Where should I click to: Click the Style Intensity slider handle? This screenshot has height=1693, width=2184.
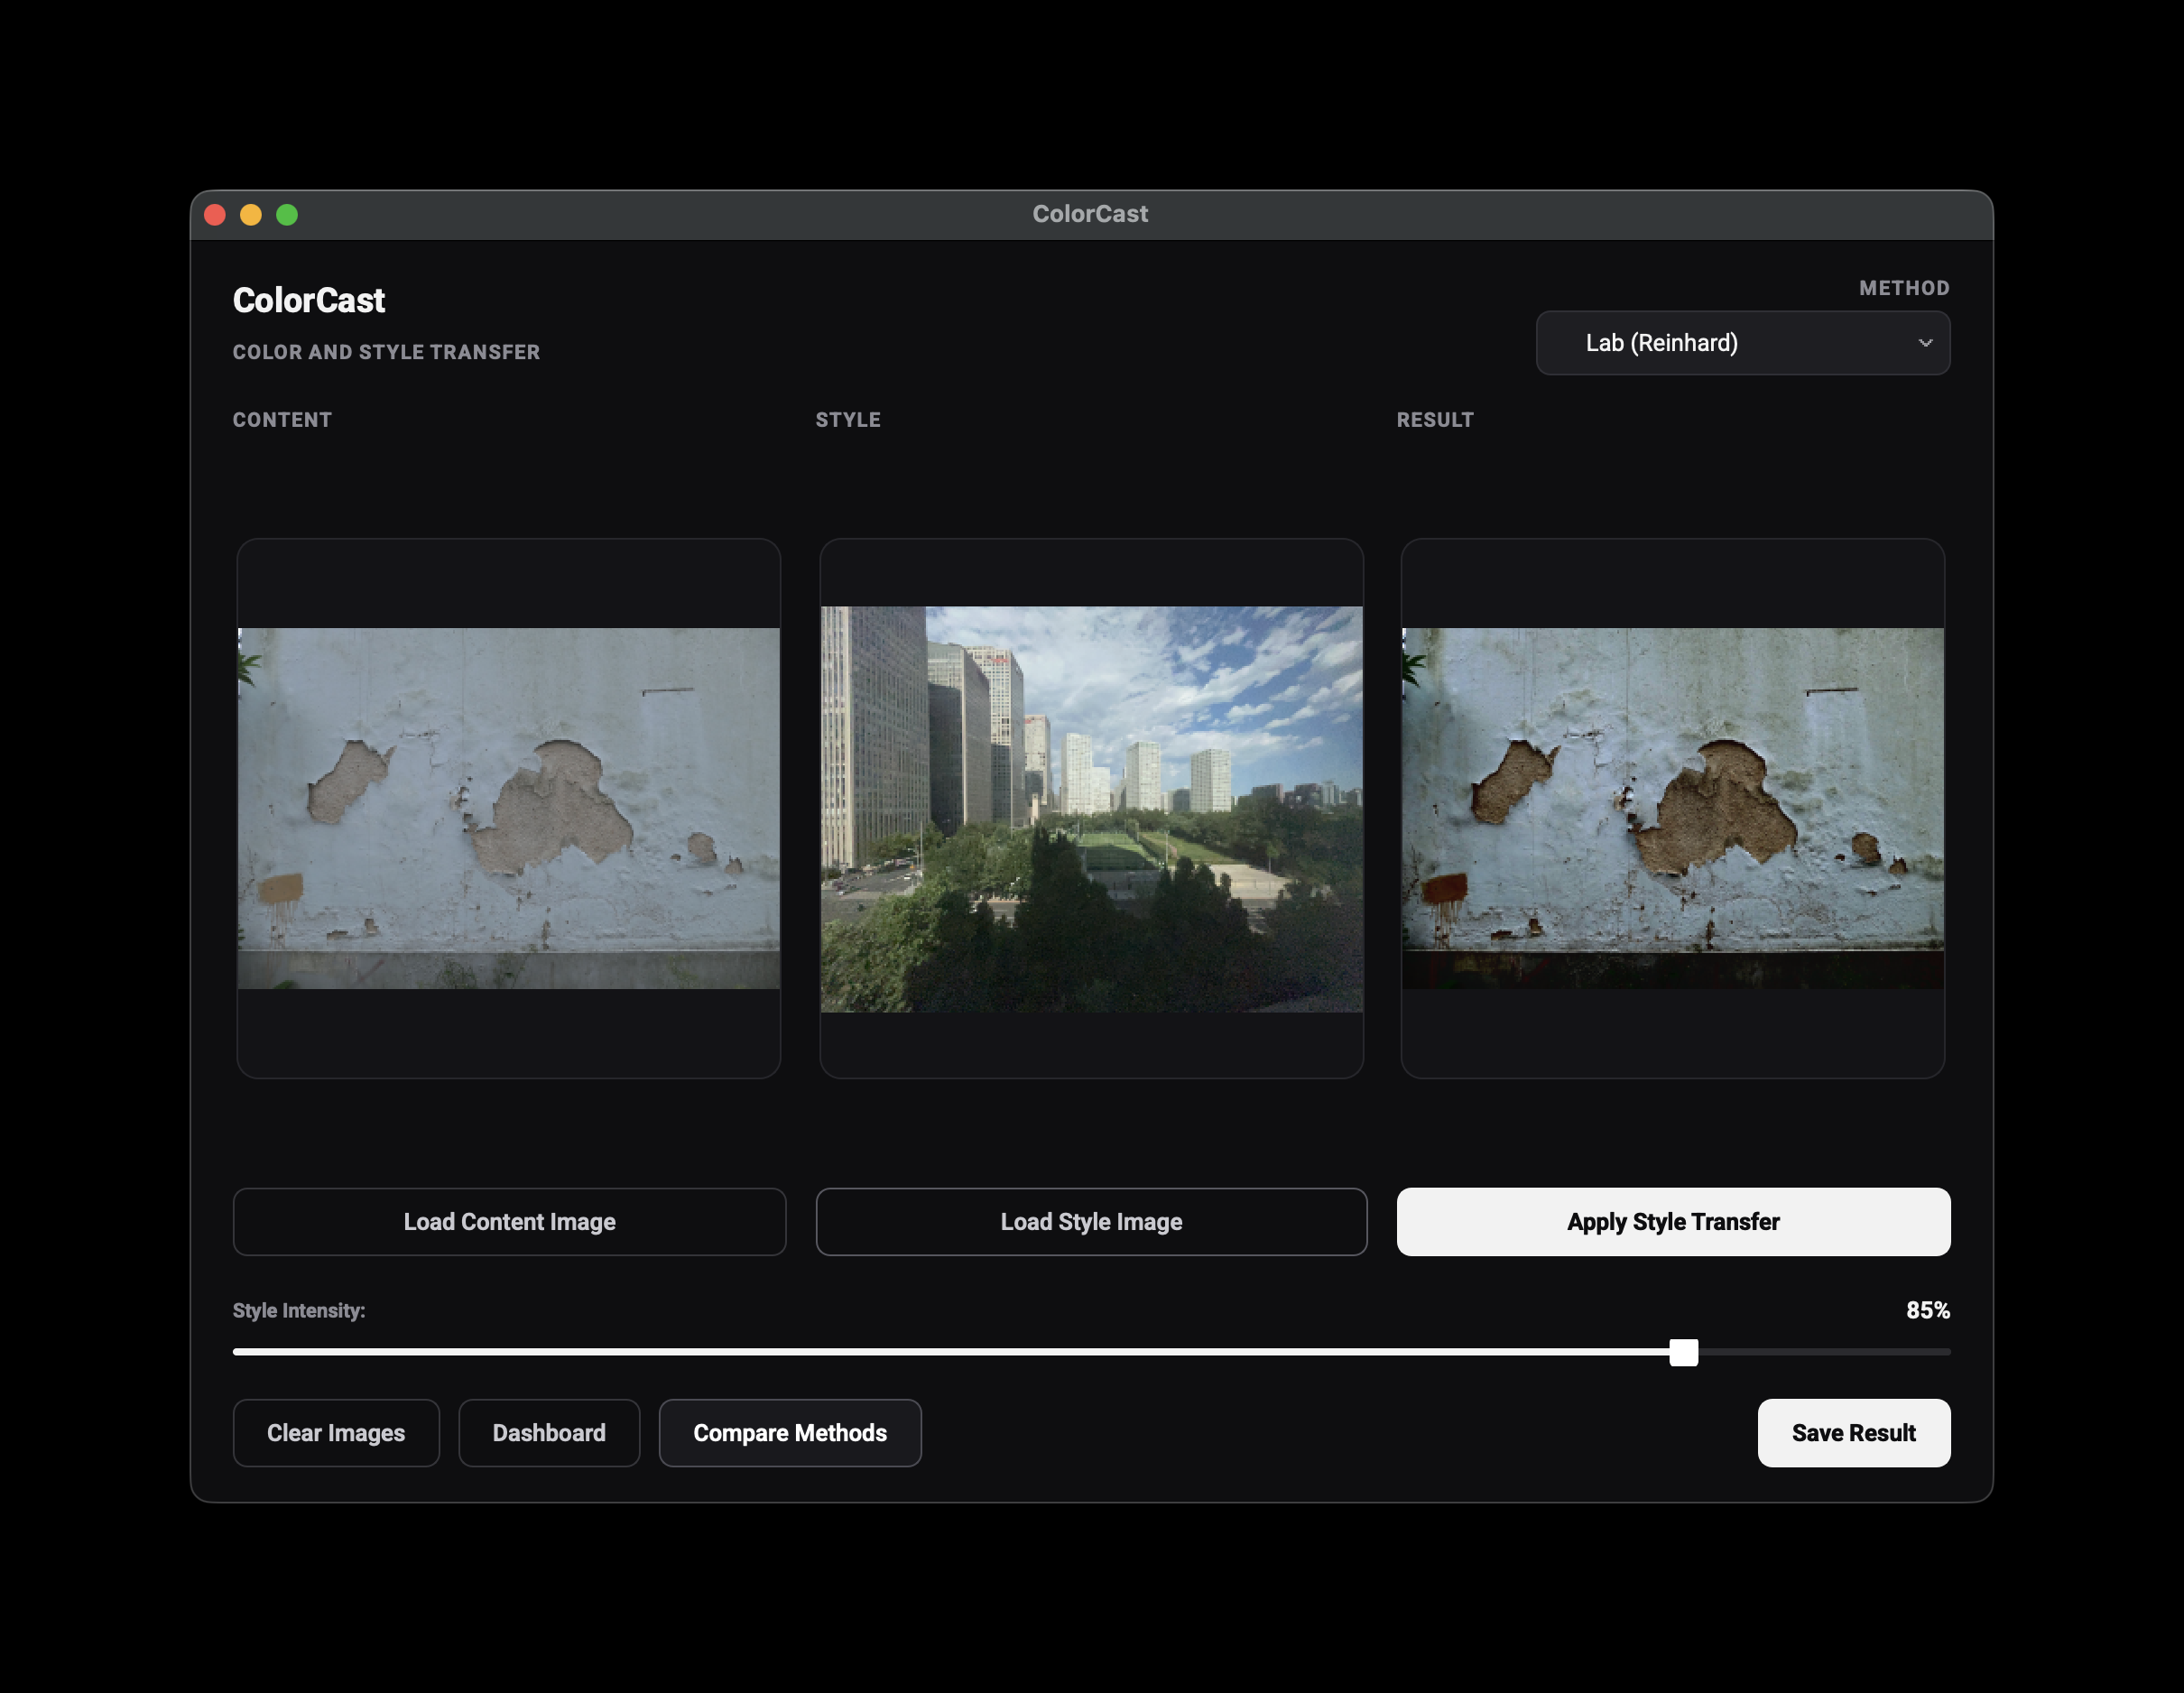coord(1683,1352)
